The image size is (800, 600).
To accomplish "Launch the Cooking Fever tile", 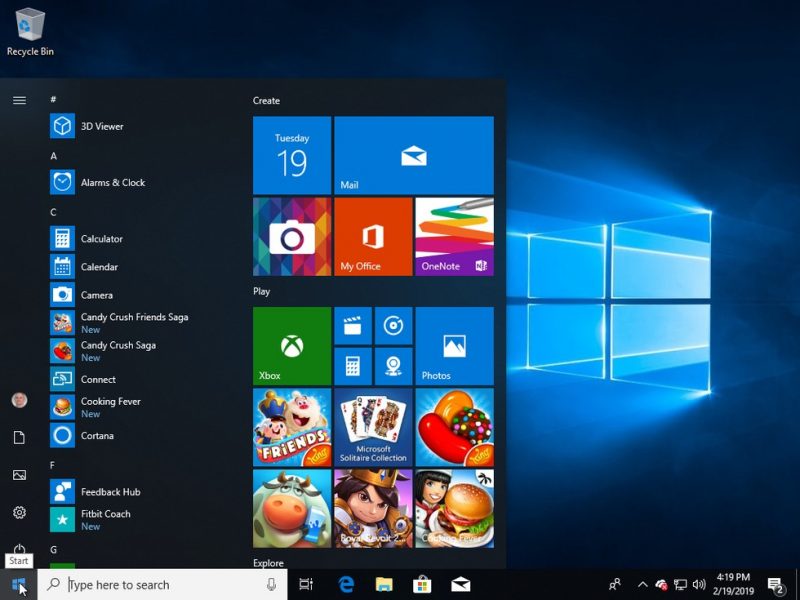I will coord(455,509).
